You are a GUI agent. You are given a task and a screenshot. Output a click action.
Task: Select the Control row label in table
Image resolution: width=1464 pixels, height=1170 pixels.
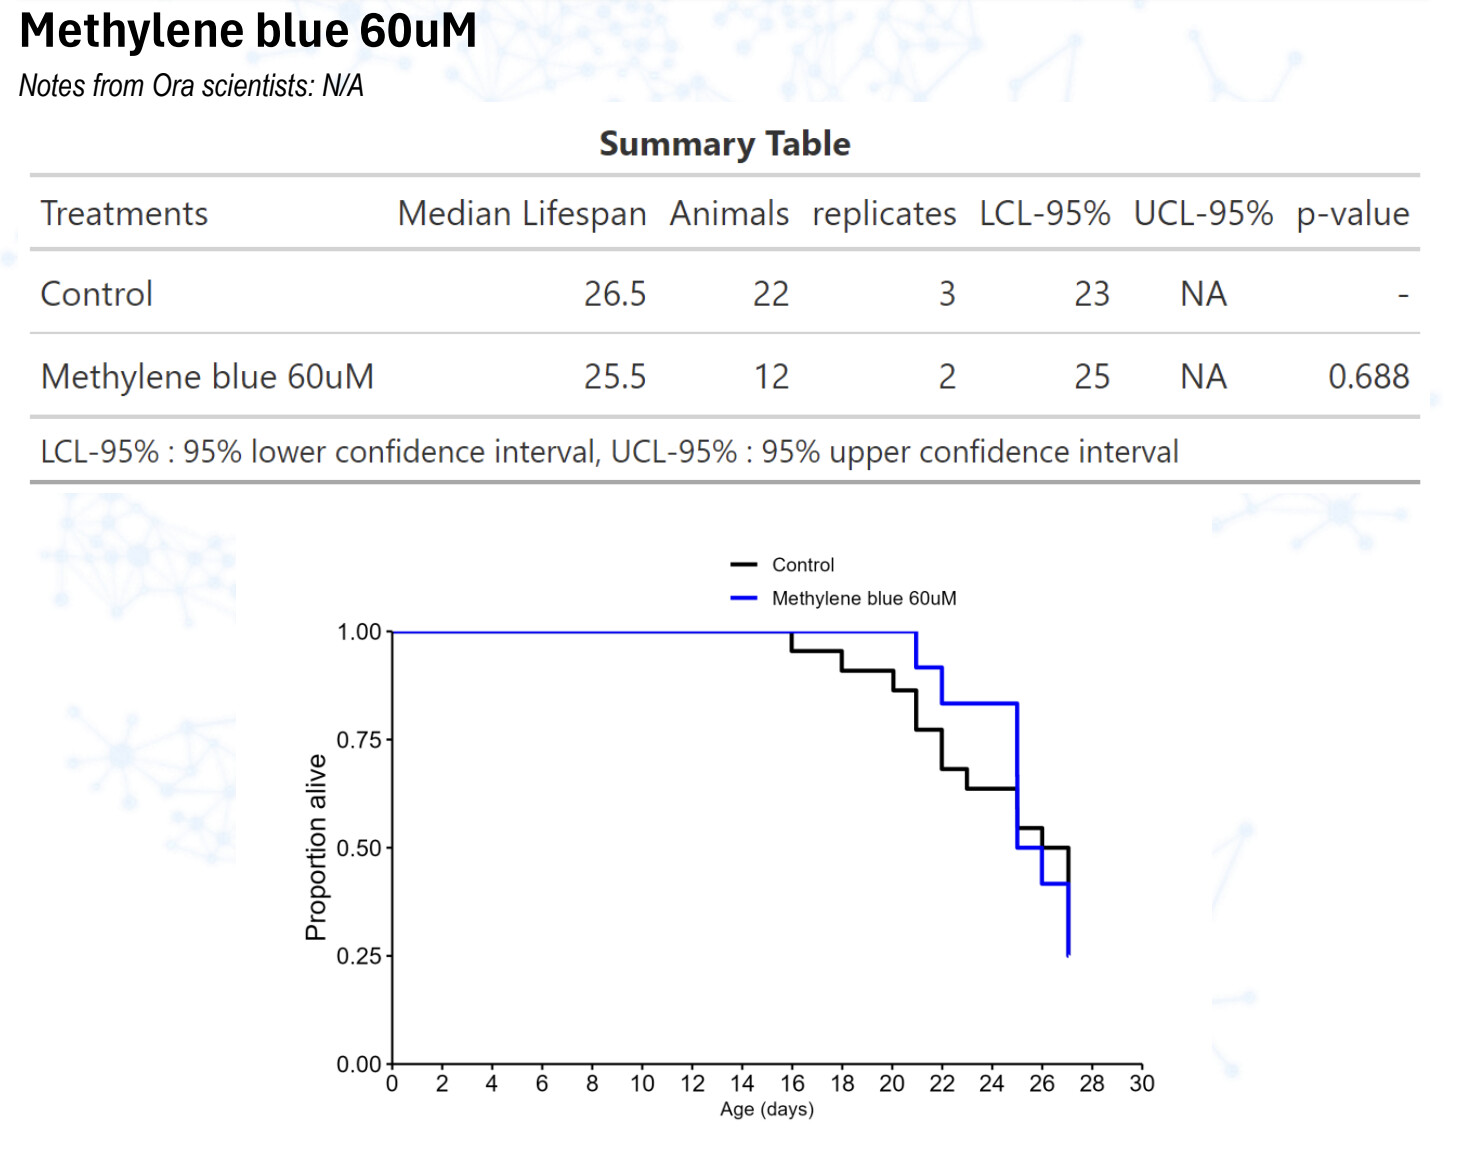97,294
